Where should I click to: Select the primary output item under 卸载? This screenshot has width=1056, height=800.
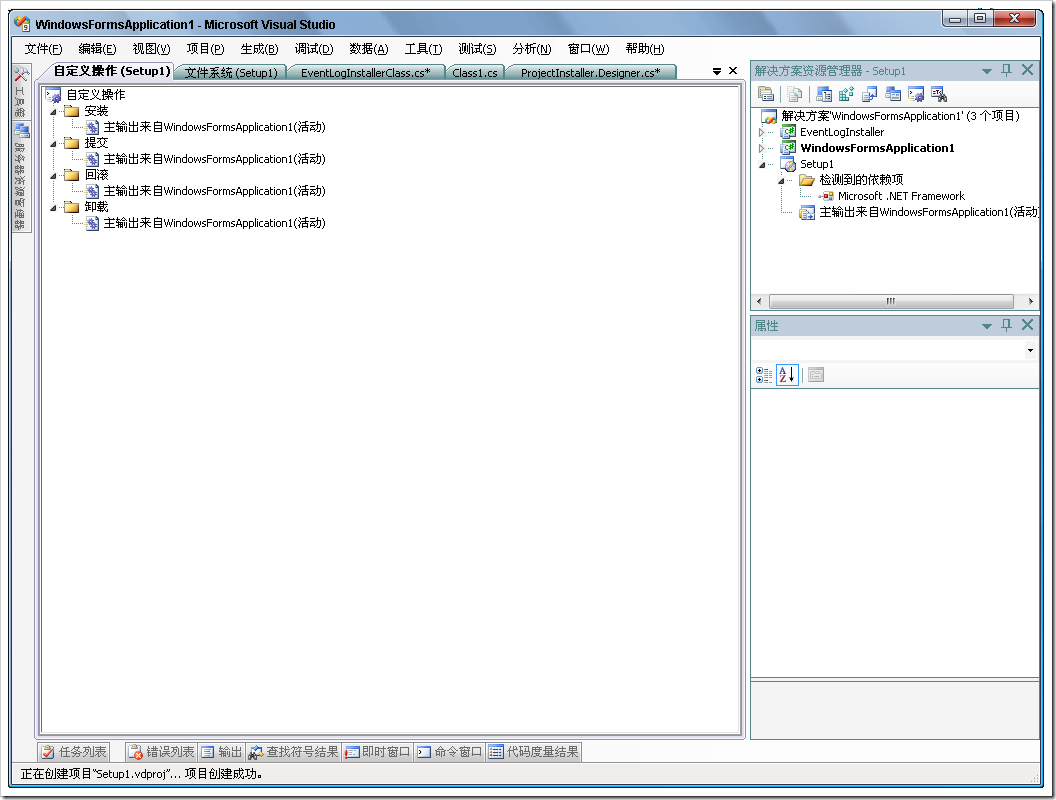pos(214,223)
